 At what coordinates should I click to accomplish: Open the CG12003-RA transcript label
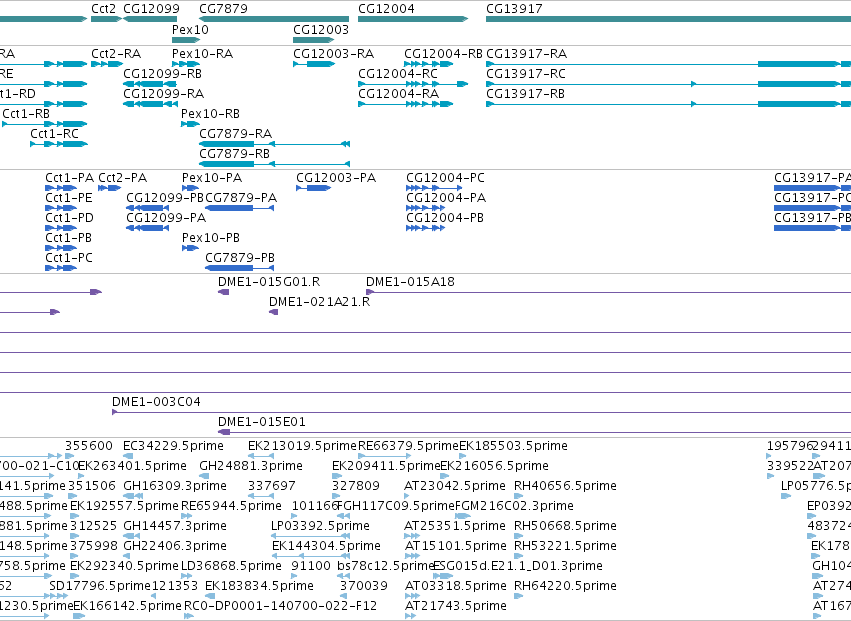click(x=333, y=54)
